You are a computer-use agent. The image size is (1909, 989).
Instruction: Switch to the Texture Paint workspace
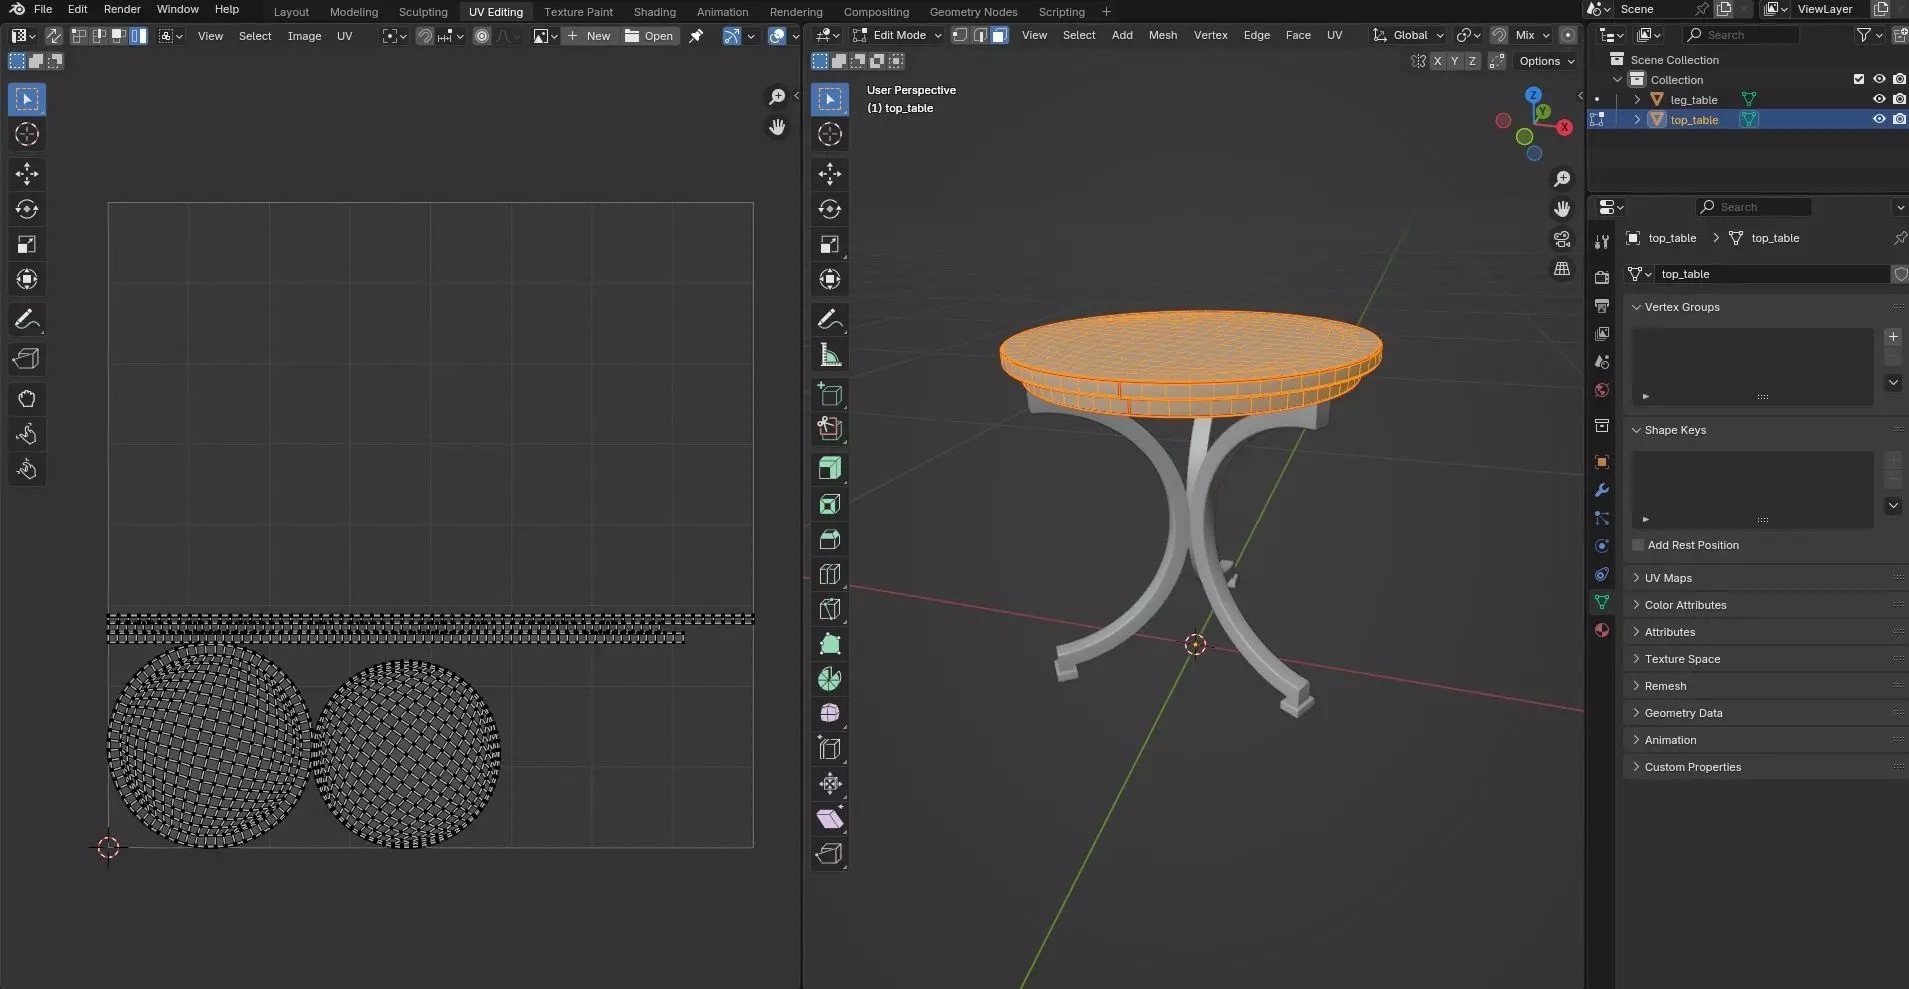pos(578,12)
